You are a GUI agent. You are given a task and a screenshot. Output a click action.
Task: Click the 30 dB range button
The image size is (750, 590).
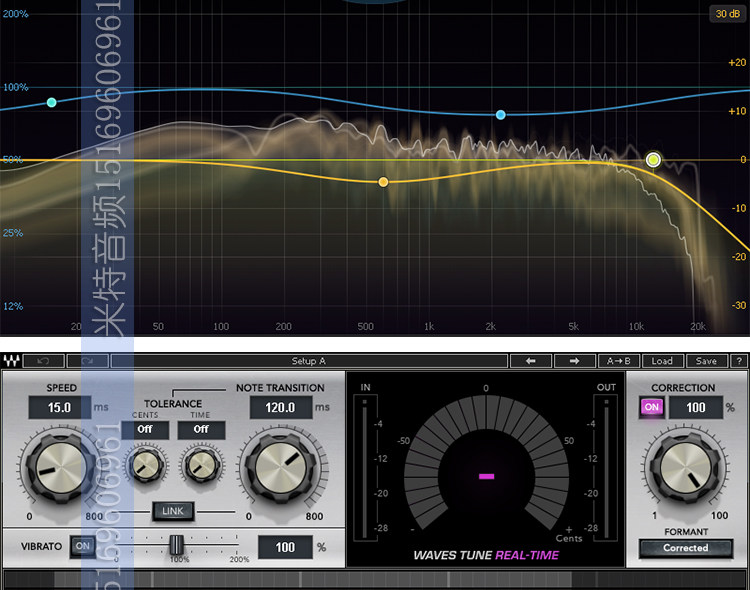pos(728,14)
